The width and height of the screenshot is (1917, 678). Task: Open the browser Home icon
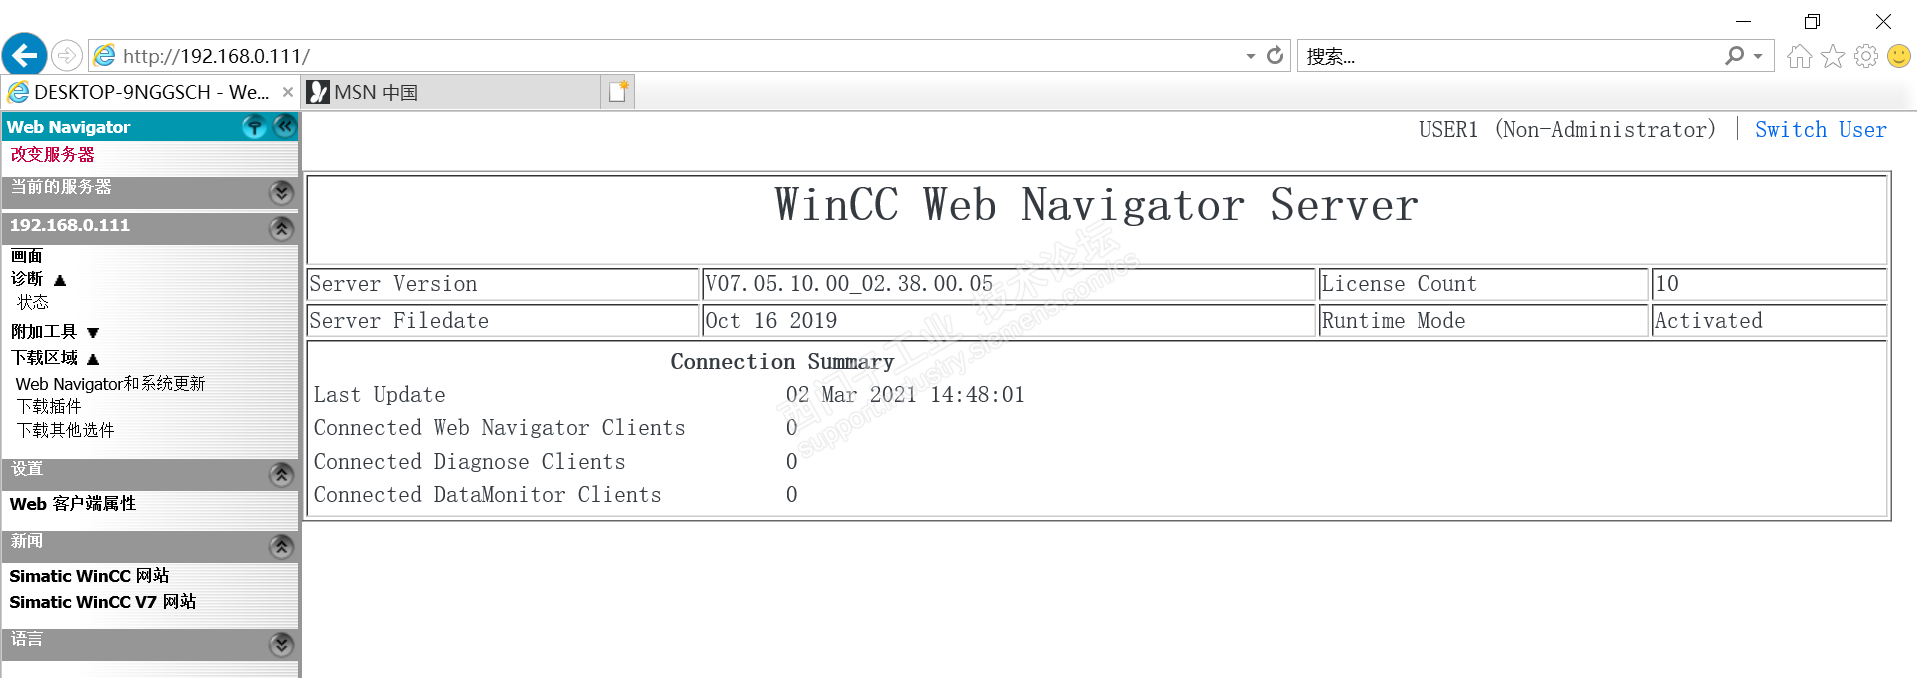[x=1799, y=57]
